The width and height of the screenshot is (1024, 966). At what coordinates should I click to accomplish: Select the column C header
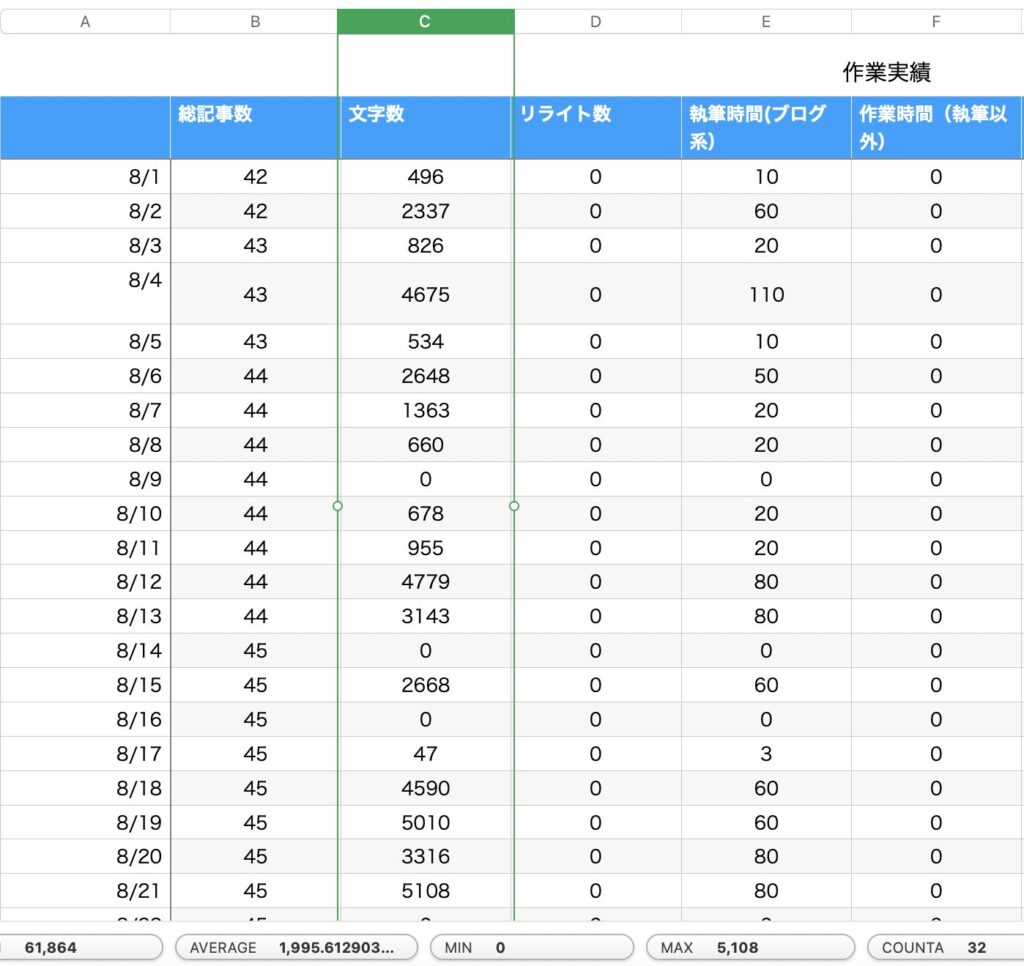coord(425,22)
